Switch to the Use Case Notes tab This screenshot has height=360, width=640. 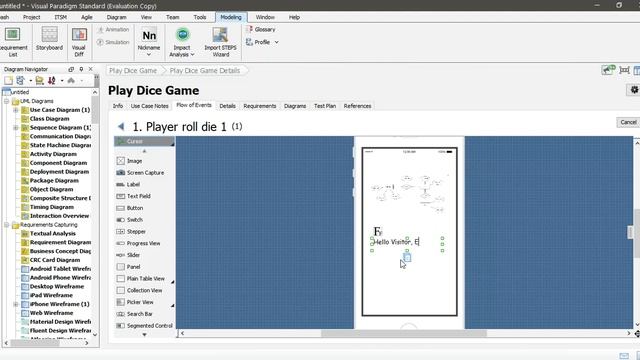click(149, 106)
